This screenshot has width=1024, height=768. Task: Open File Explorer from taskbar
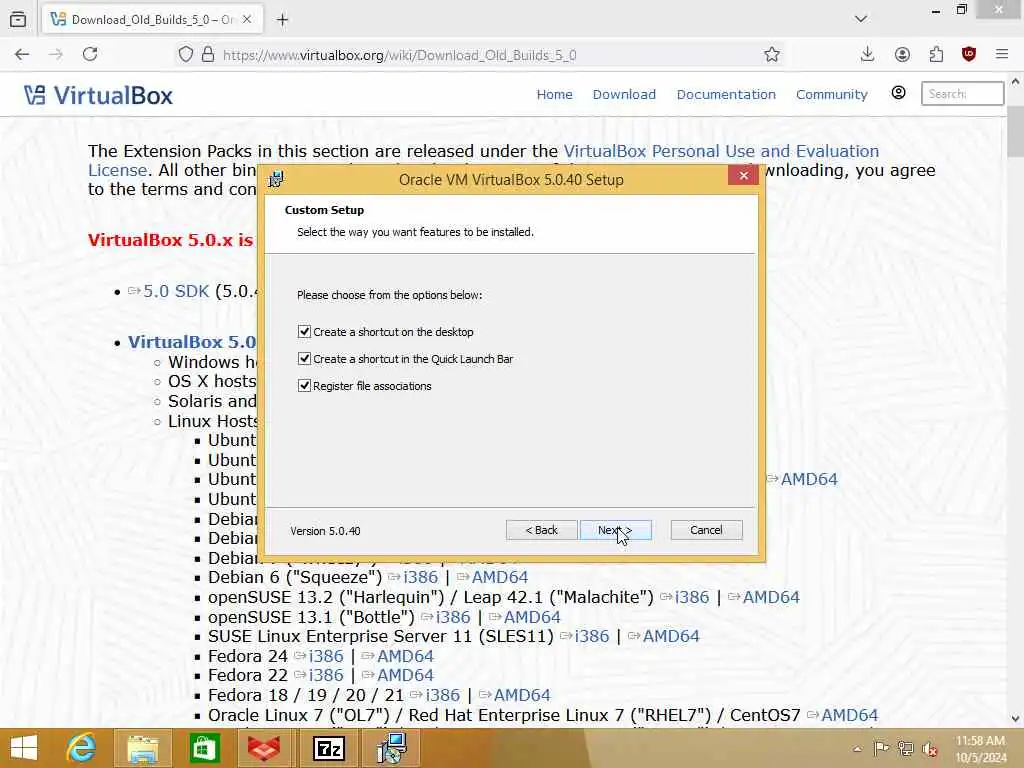point(143,748)
